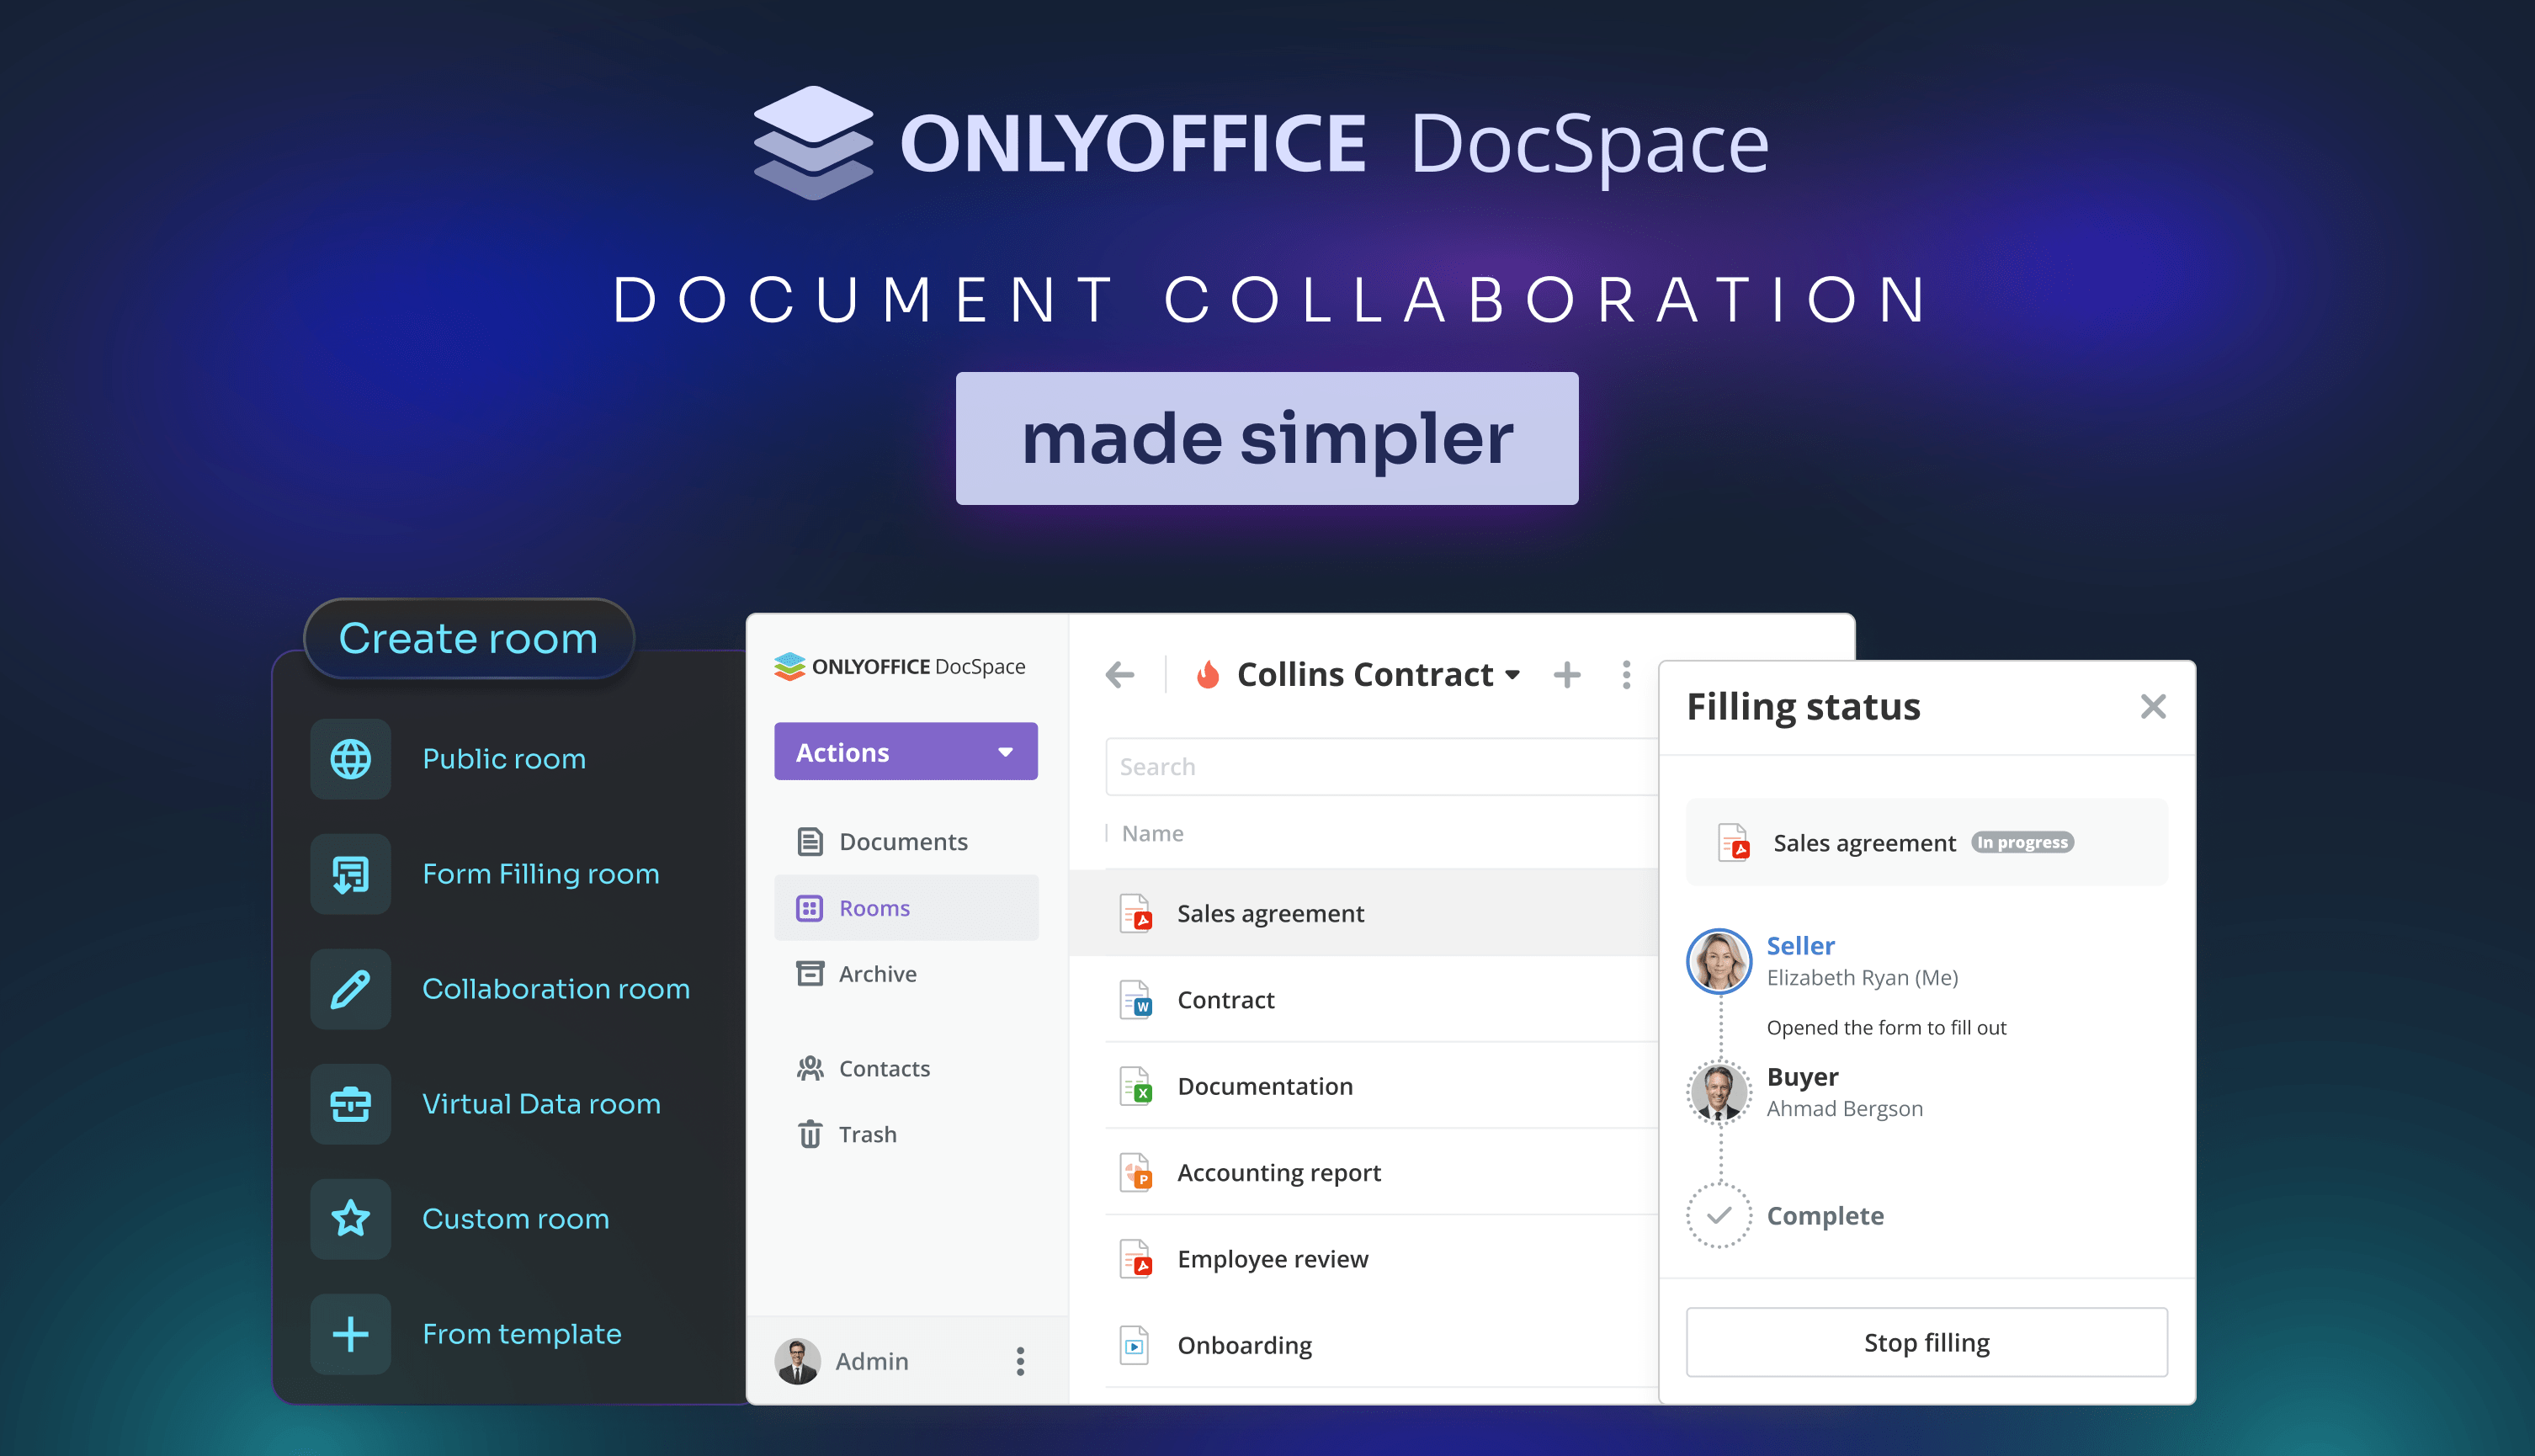Open the Actions dropdown
This screenshot has width=2535, height=1456.
(905, 751)
